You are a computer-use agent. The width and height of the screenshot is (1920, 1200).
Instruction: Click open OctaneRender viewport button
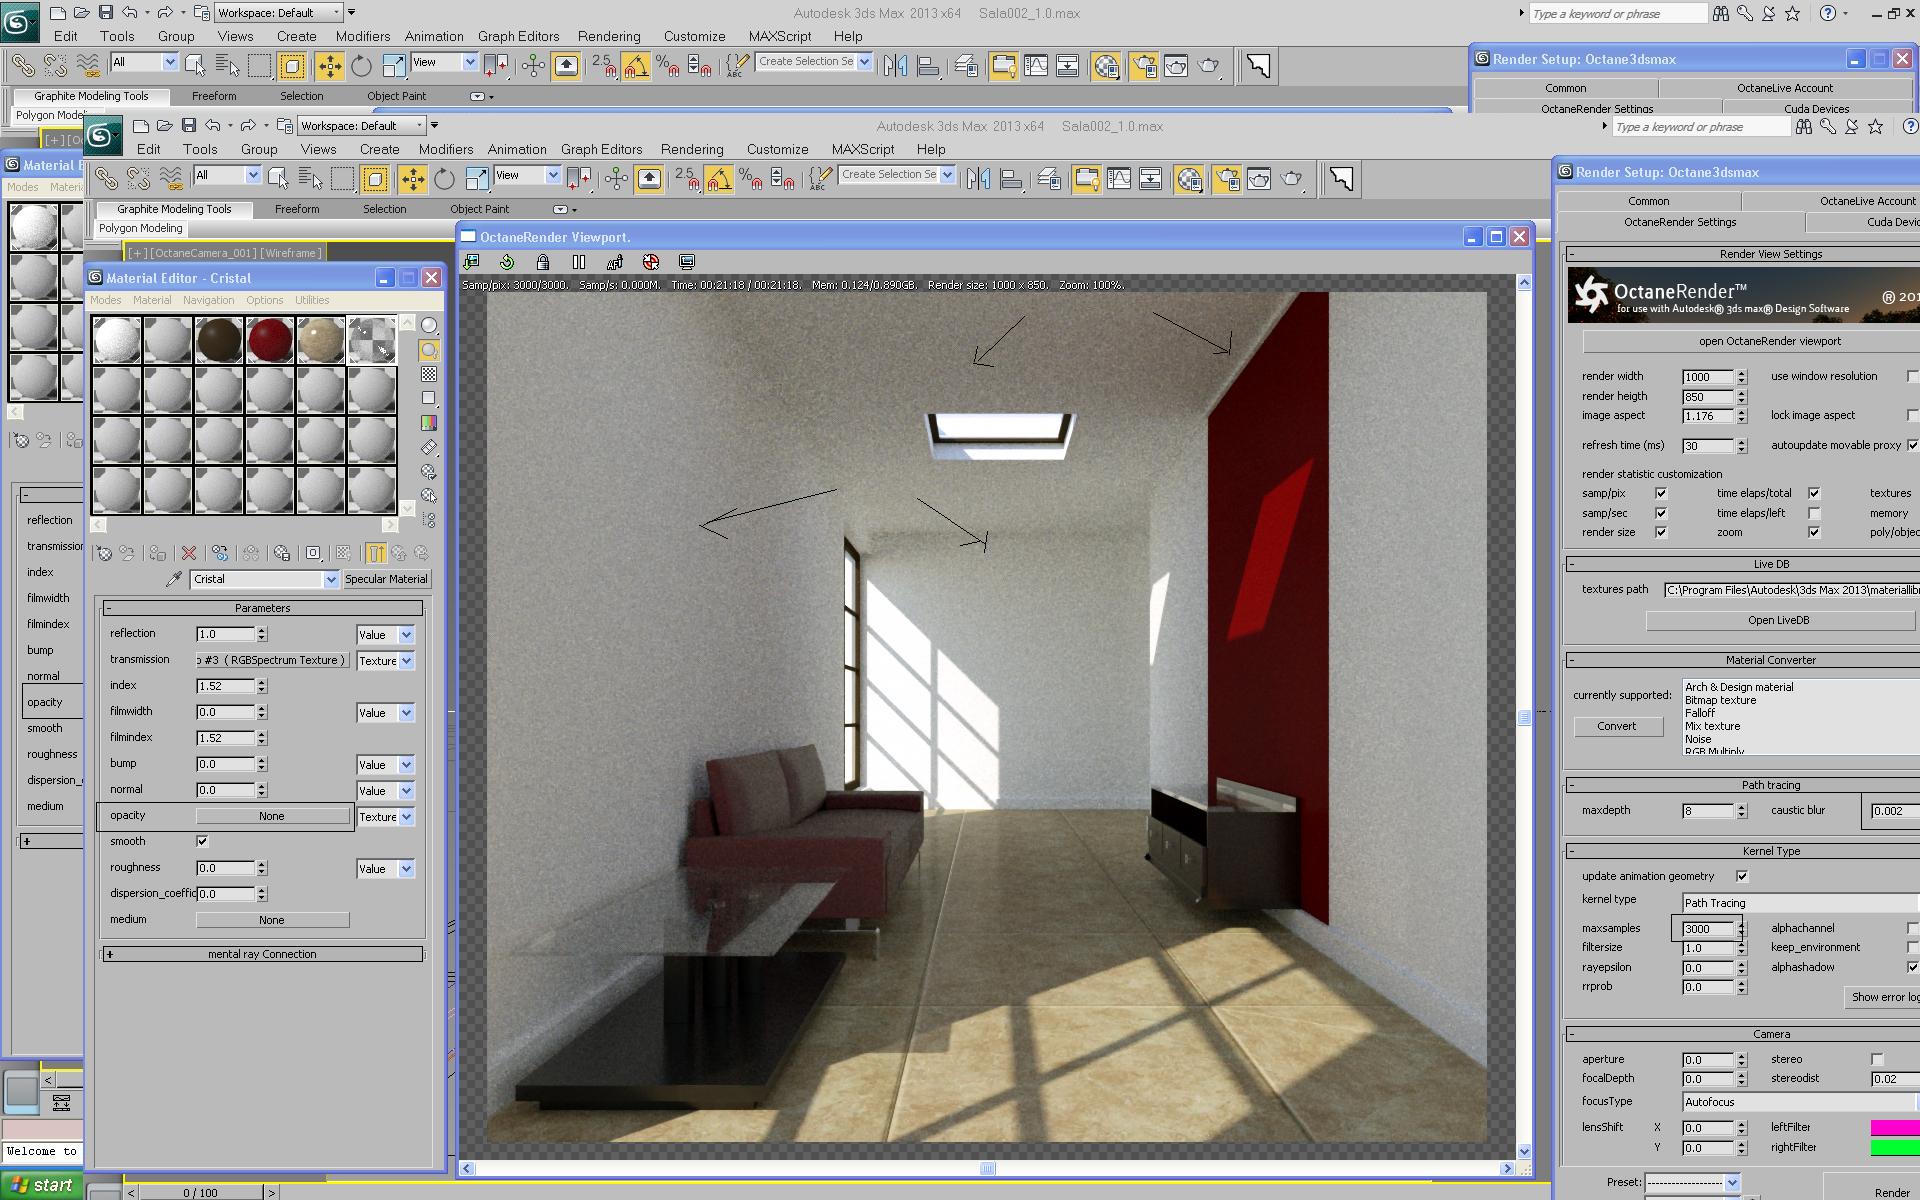[1768, 341]
